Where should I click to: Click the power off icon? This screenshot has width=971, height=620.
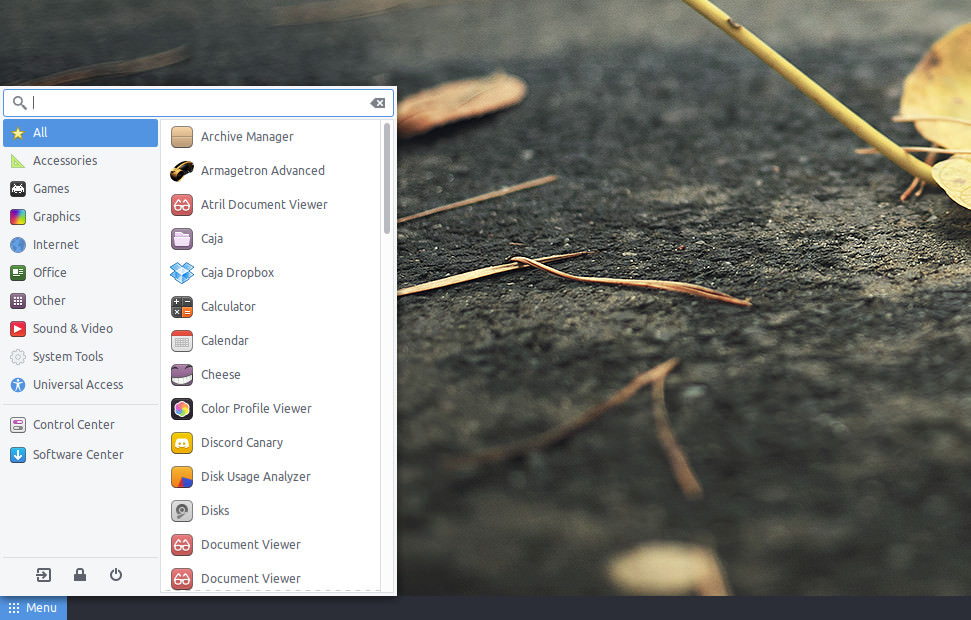116,575
